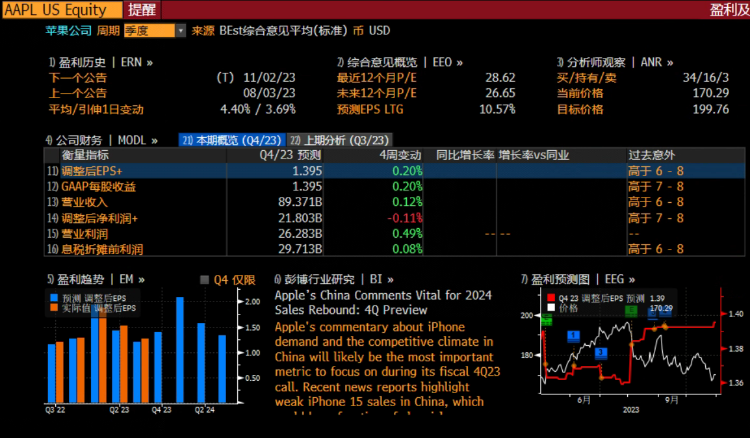Image resolution: width=750 pixels, height=438 pixels.
Task: Switch to 上期分析 (Q3/23) tab
Action: pos(340,140)
